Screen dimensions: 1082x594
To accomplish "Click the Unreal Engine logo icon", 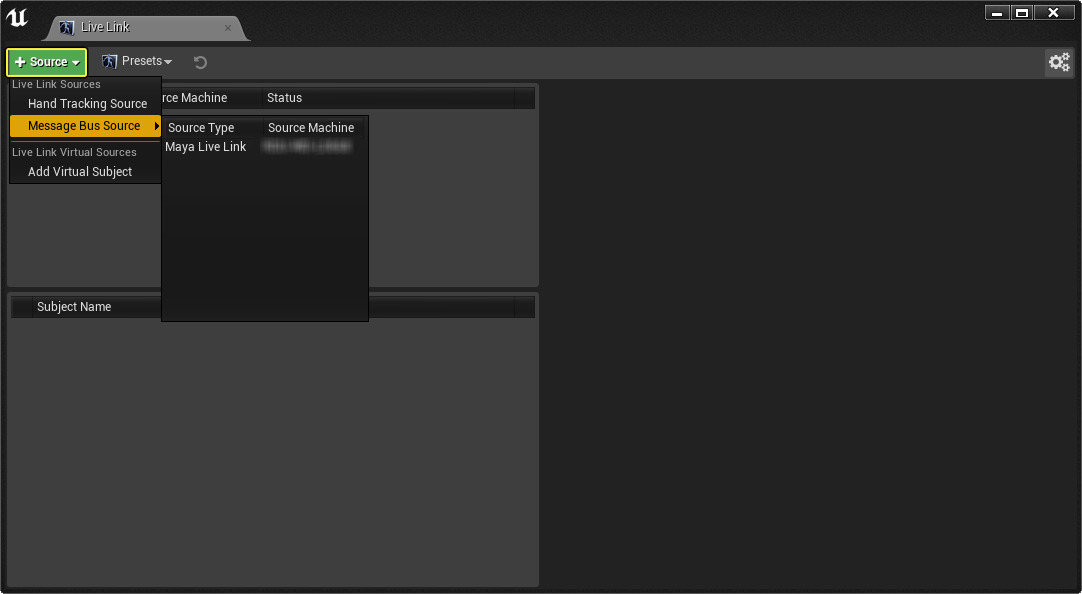I will 17,19.
